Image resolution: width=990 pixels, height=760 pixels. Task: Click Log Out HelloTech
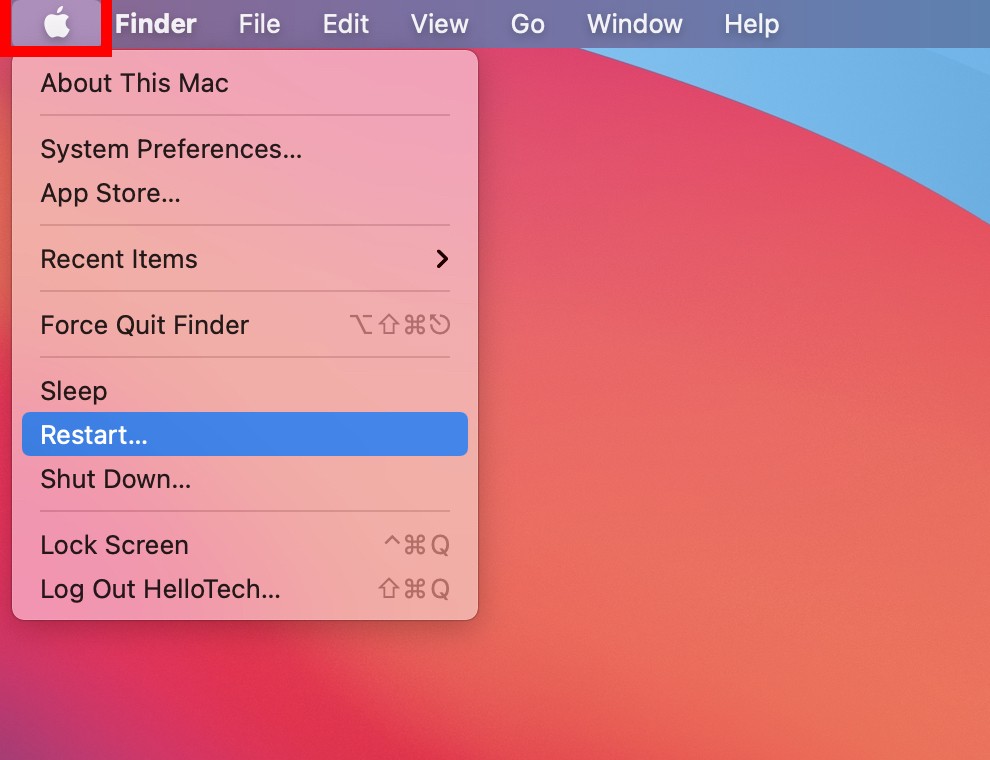(x=160, y=589)
